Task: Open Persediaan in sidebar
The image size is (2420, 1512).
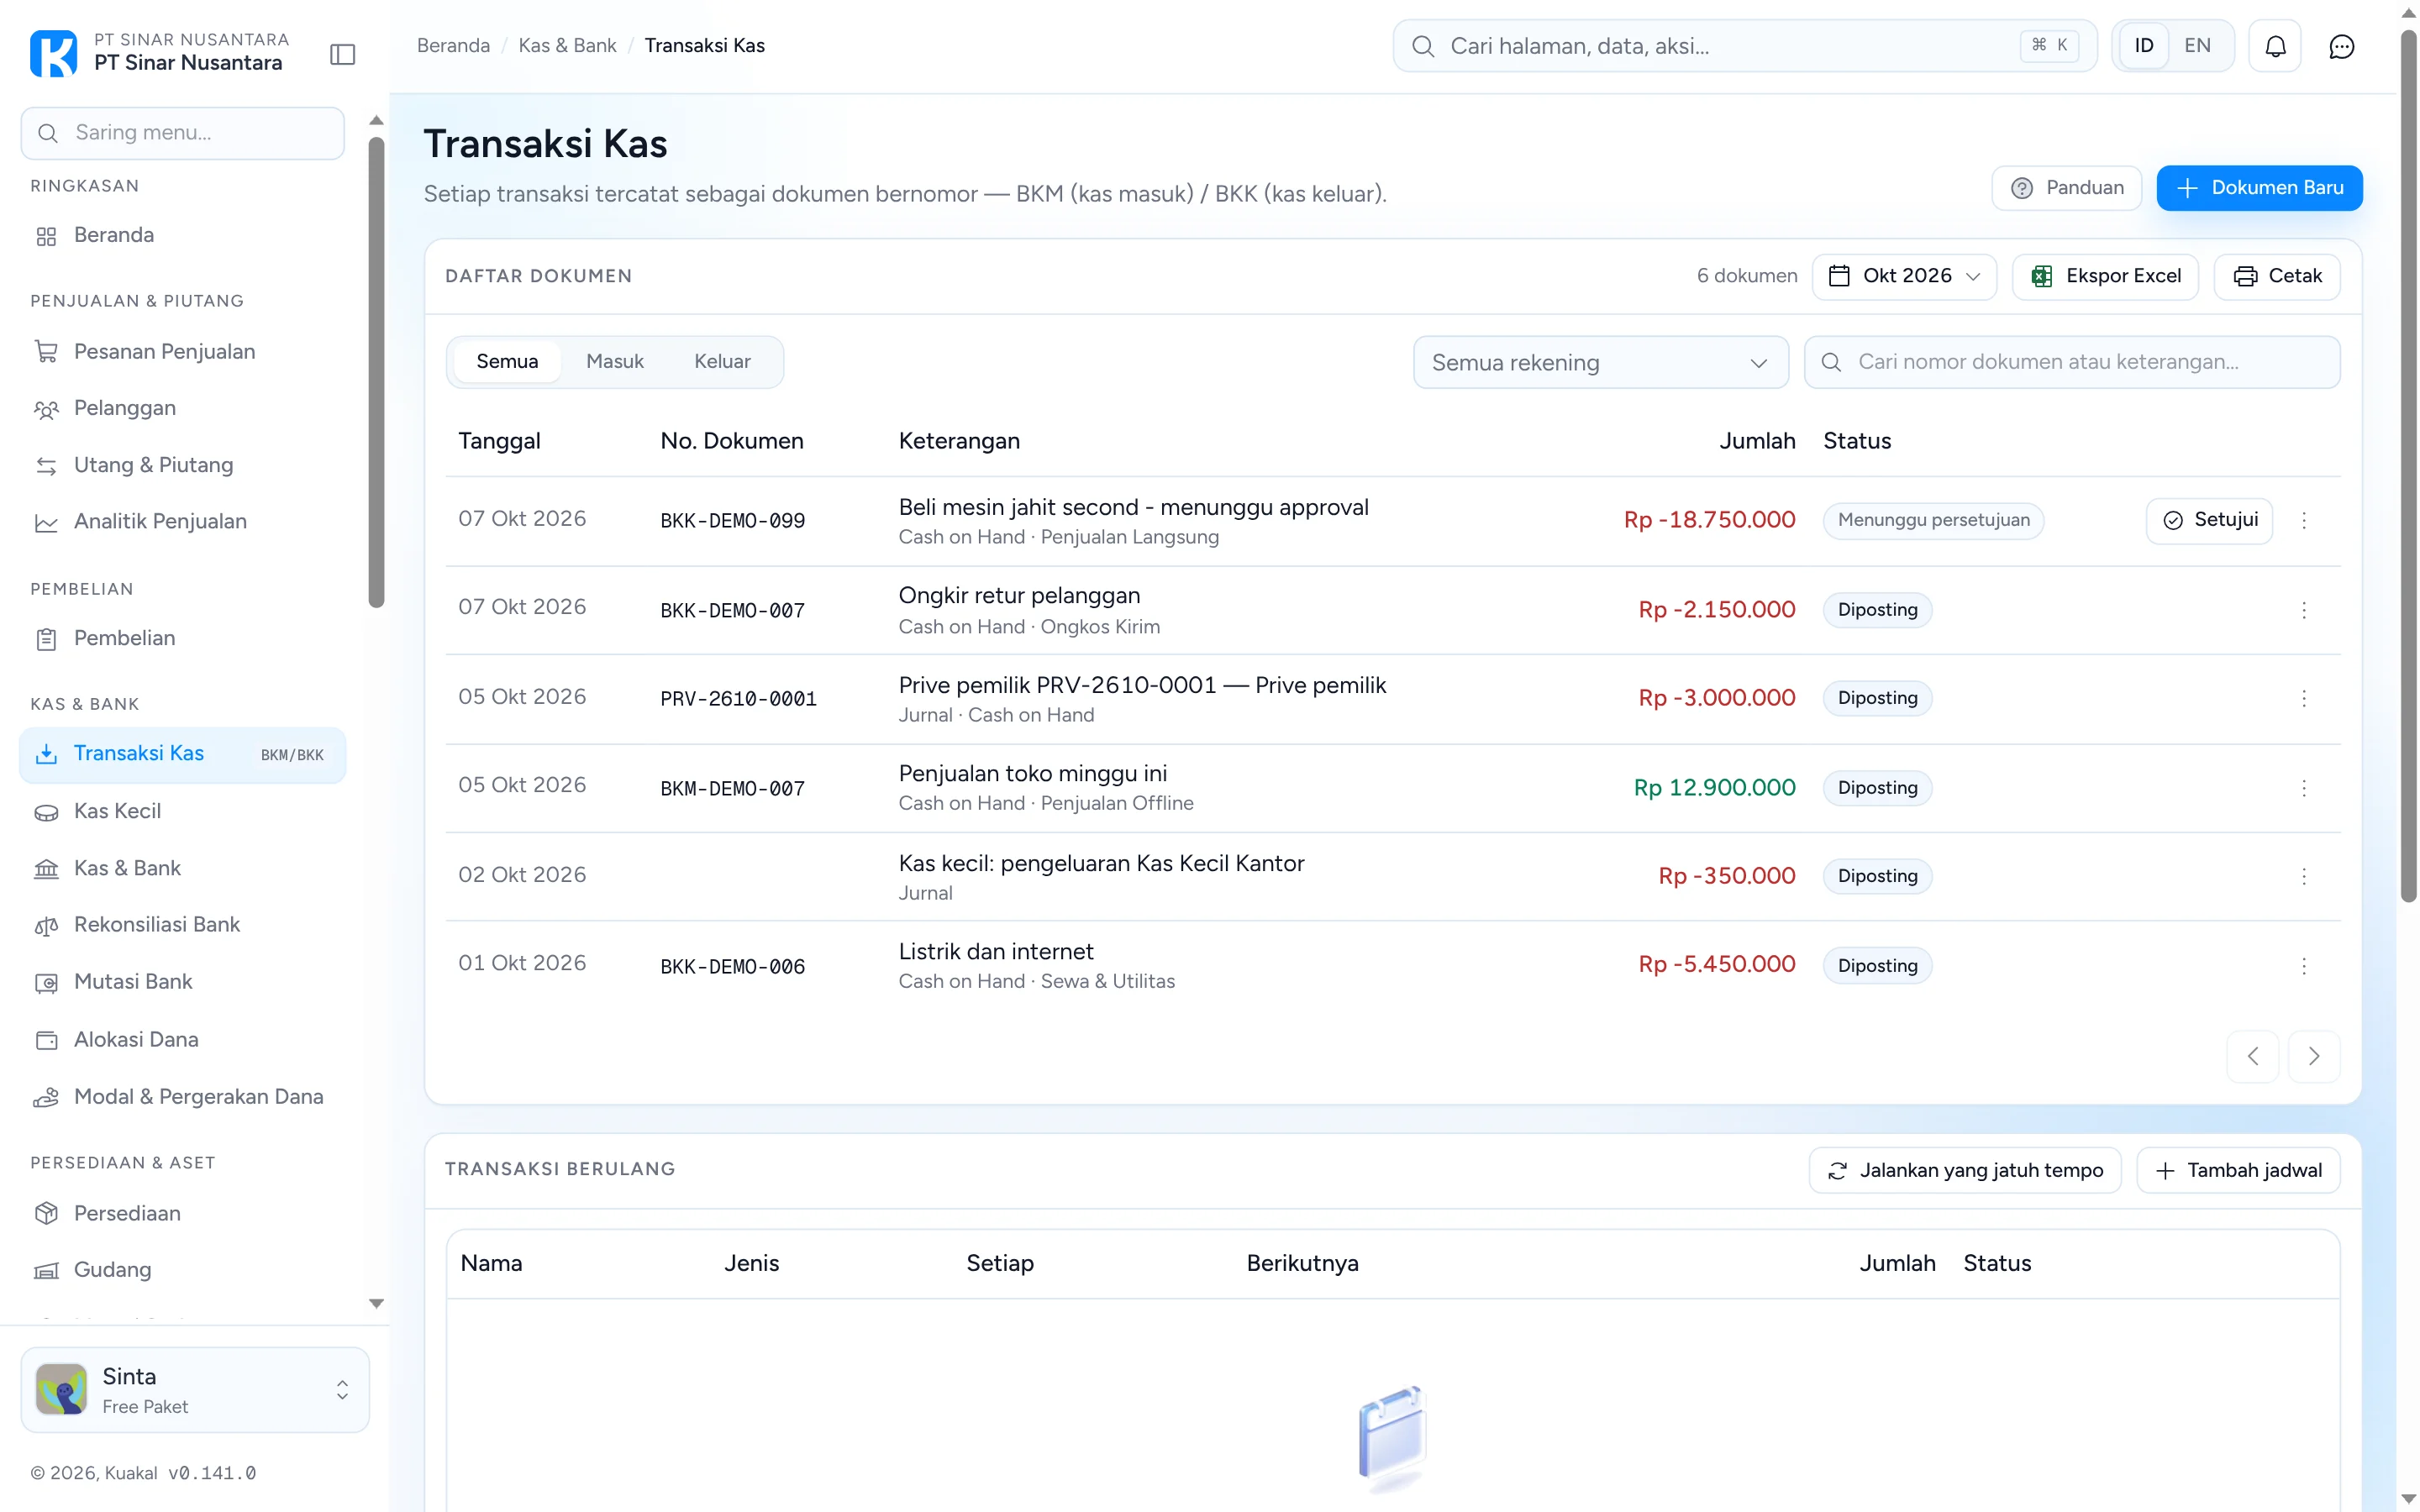Action: pyautogui.click(x=183, y=1213)
